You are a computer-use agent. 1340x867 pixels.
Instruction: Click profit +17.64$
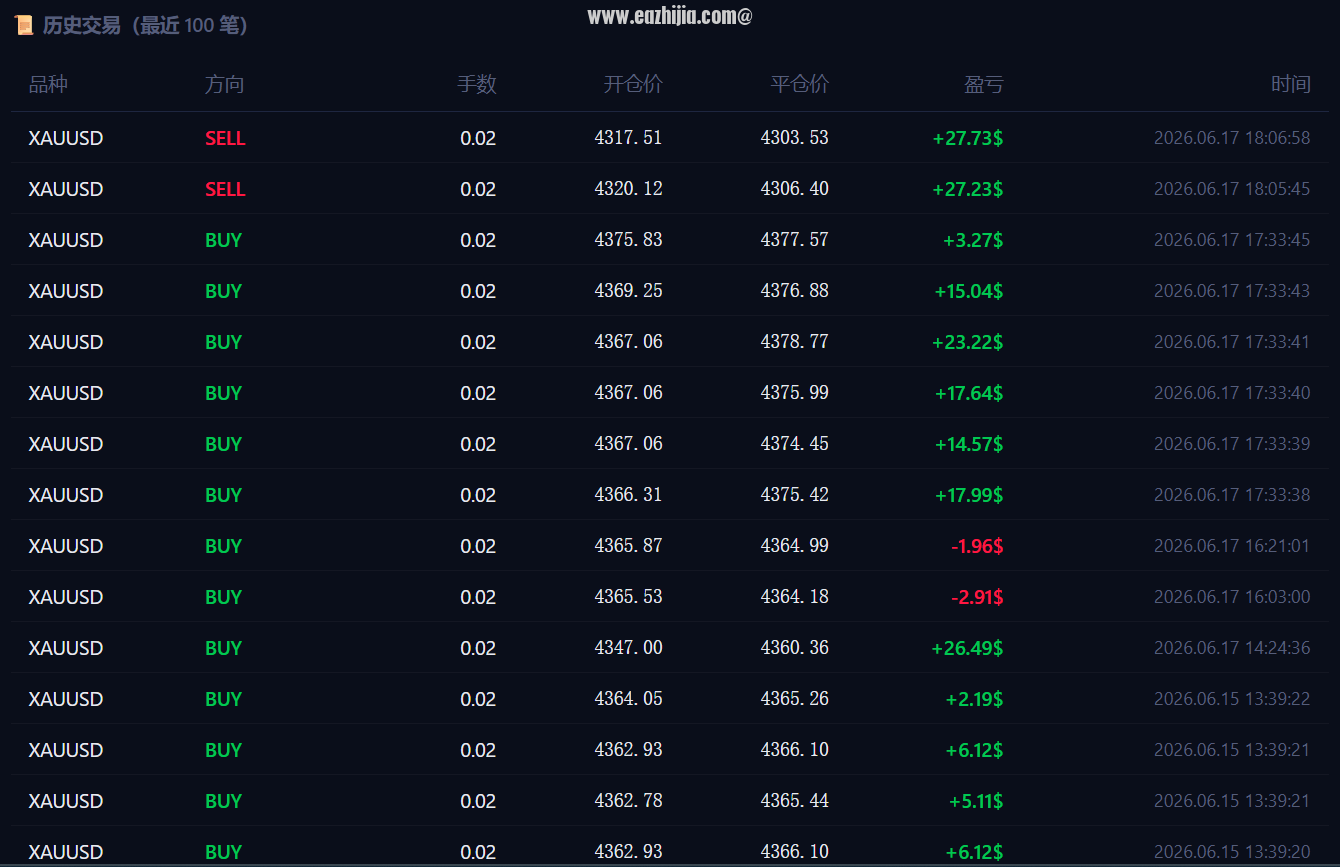[969, 393]
